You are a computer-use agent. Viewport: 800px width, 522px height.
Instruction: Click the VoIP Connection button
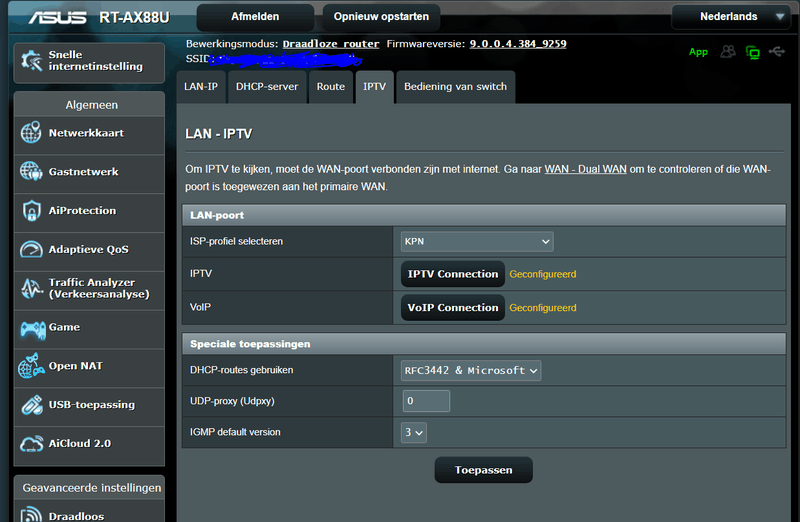pyautogui.click(x=453, y=308)
